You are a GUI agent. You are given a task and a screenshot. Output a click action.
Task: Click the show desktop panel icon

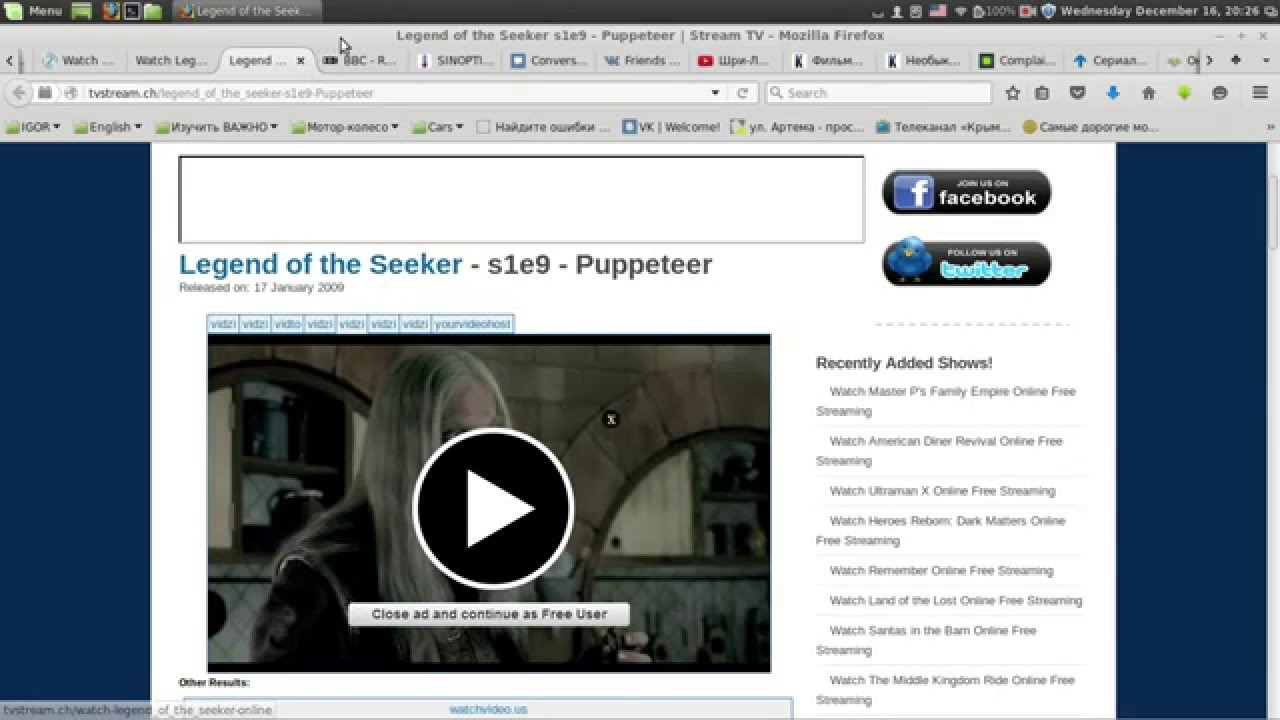83,11
